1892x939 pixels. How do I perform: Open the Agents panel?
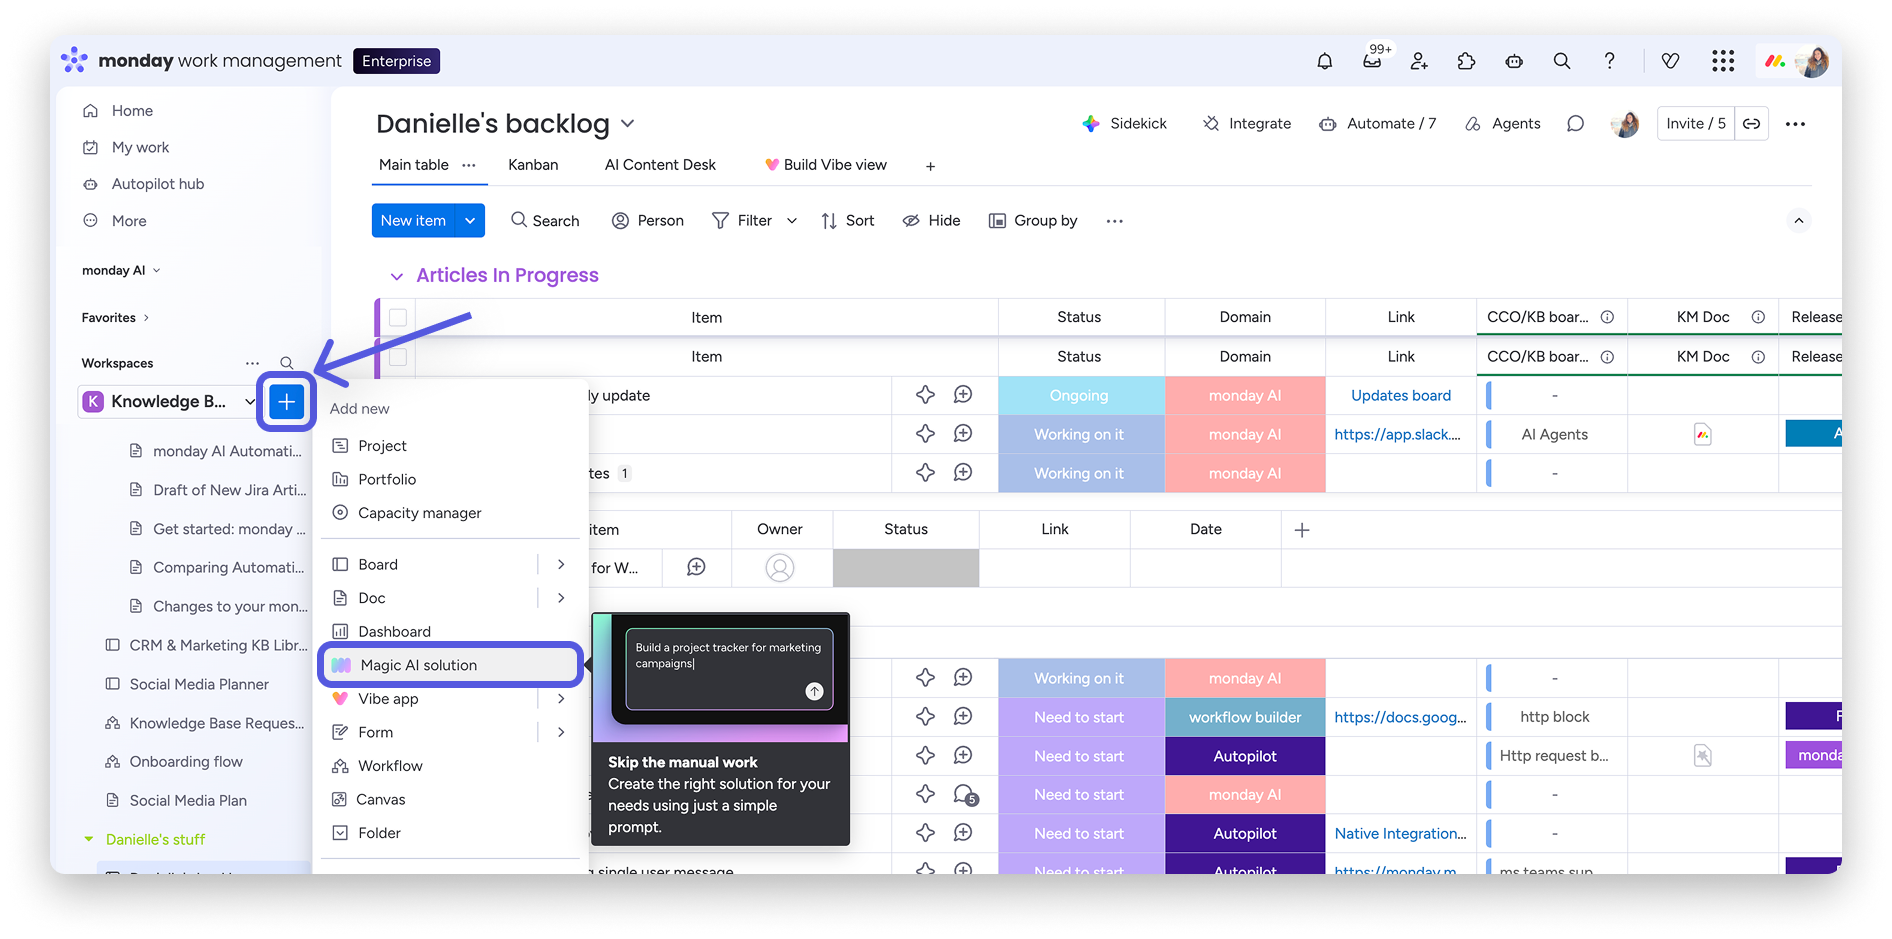(x=1502, y=124)
